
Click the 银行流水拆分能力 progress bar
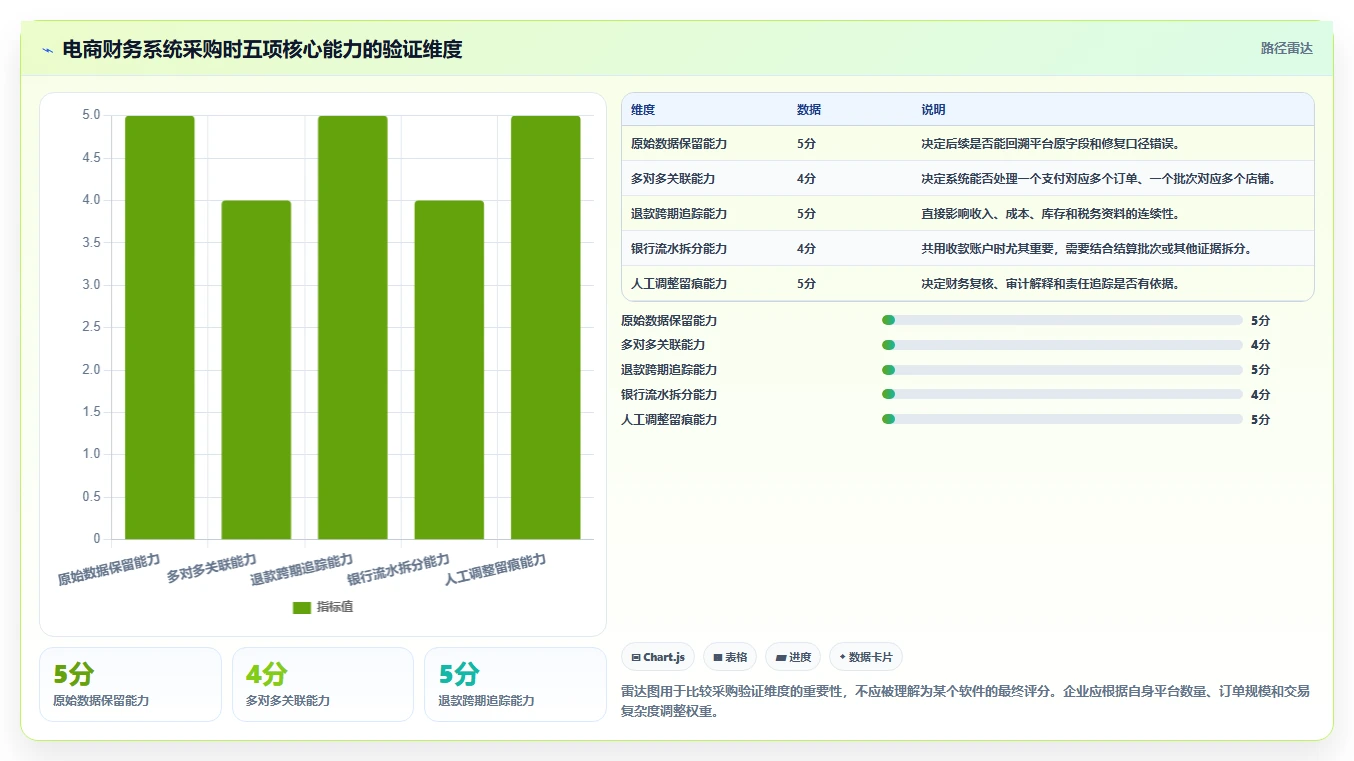(1062, 395)
